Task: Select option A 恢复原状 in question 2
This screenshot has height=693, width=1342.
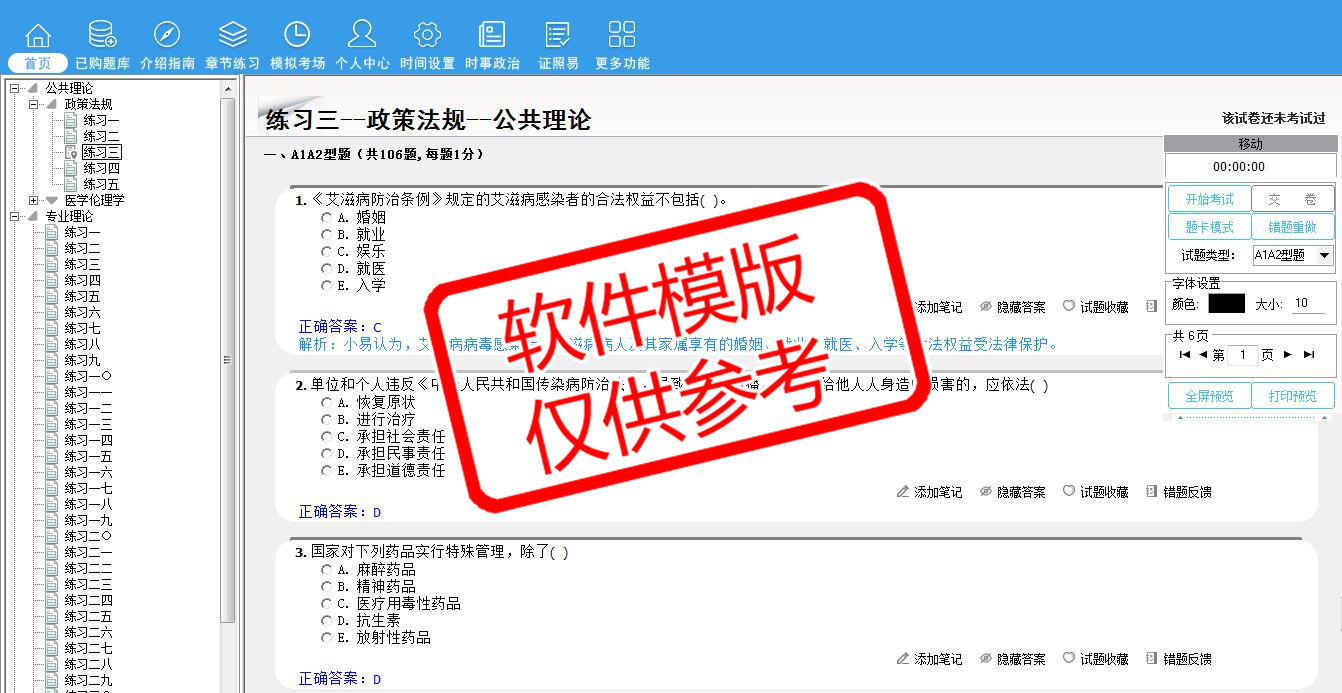Action: click(327, 403)
